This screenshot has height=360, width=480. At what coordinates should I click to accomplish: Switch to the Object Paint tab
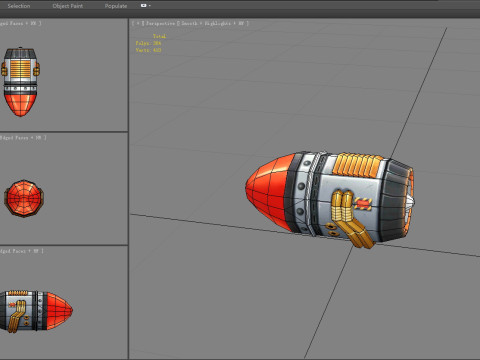coord(68,6)
